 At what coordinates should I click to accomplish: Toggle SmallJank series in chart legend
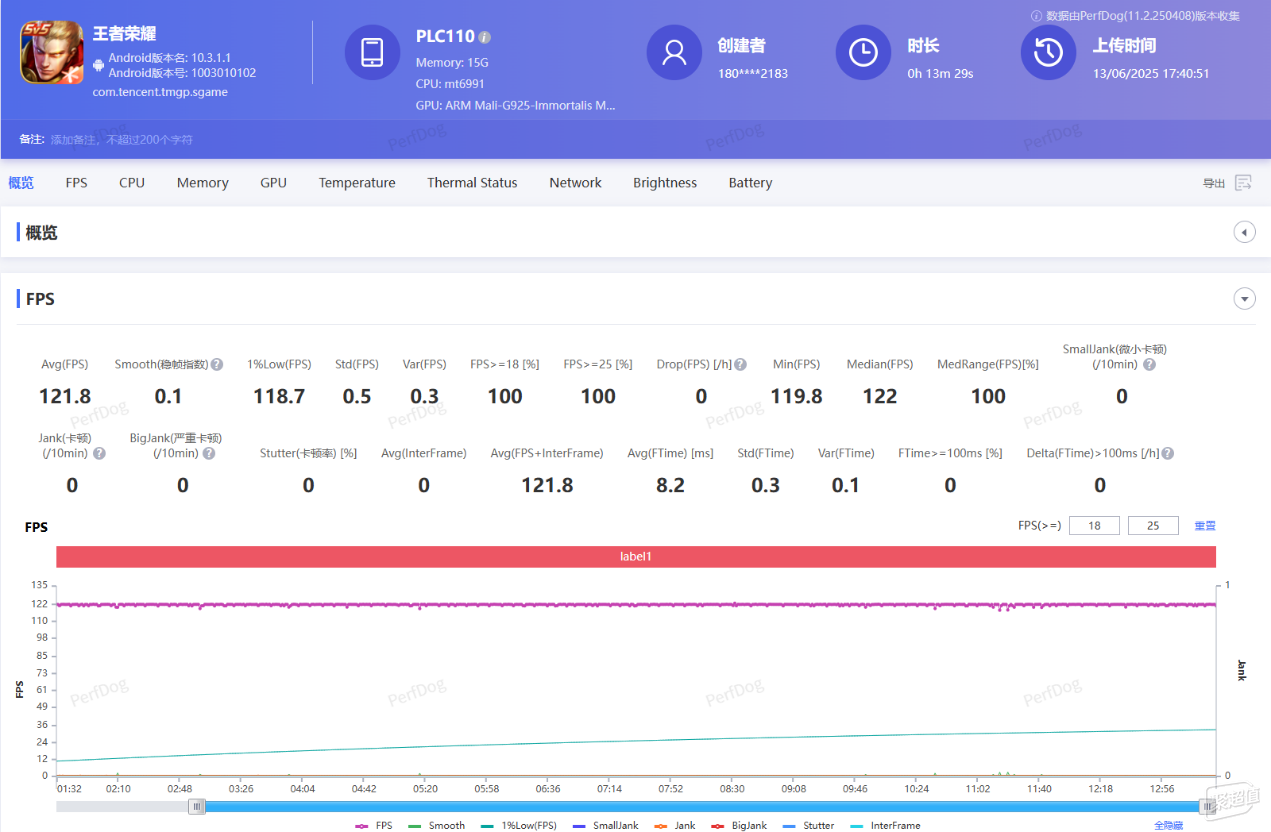[x=606, y=826]
